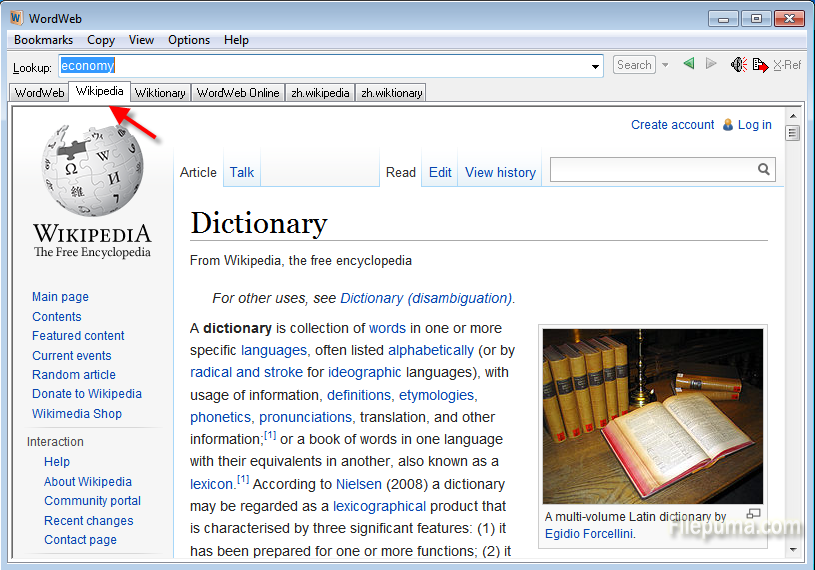Click the grey Forward navigation arrow
The width and height of the screenshot is (815, 570).
pos(711,65)
